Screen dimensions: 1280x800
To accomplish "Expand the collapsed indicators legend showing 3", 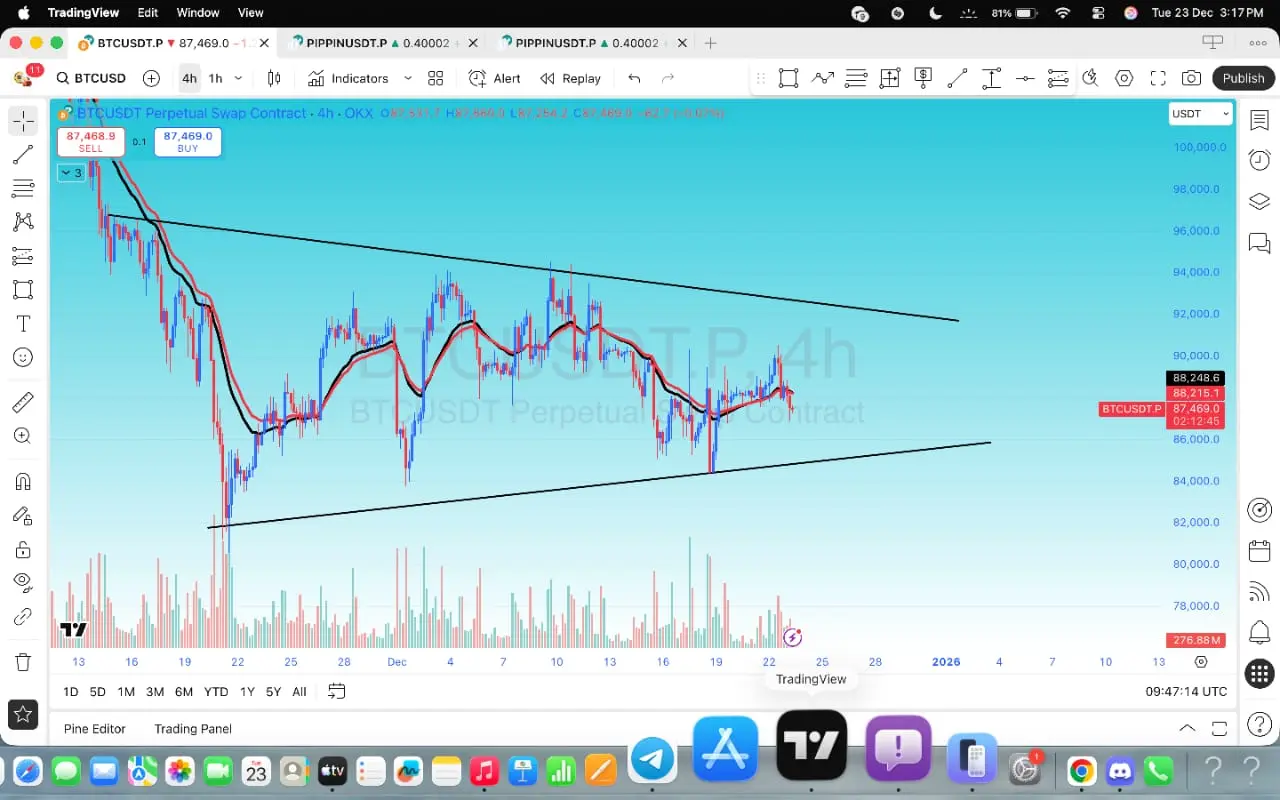I will pyautogui.click(x=71, y=173).
